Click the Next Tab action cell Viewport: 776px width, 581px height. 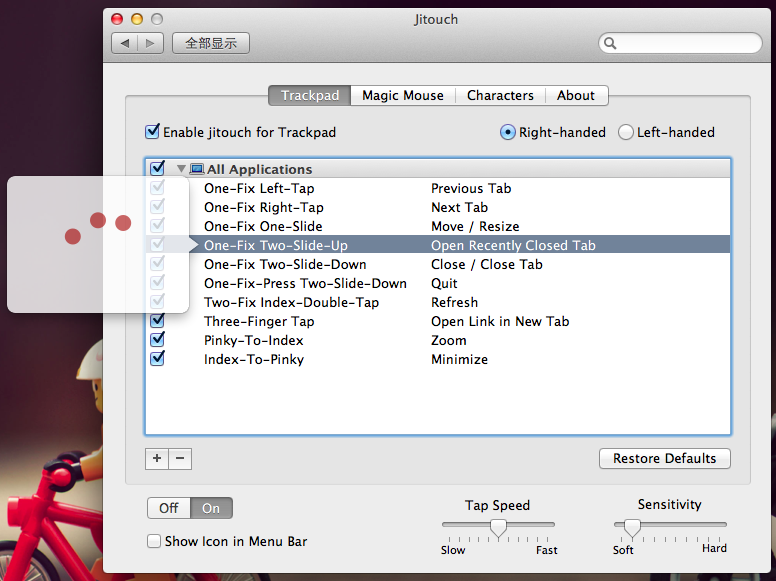459,207
